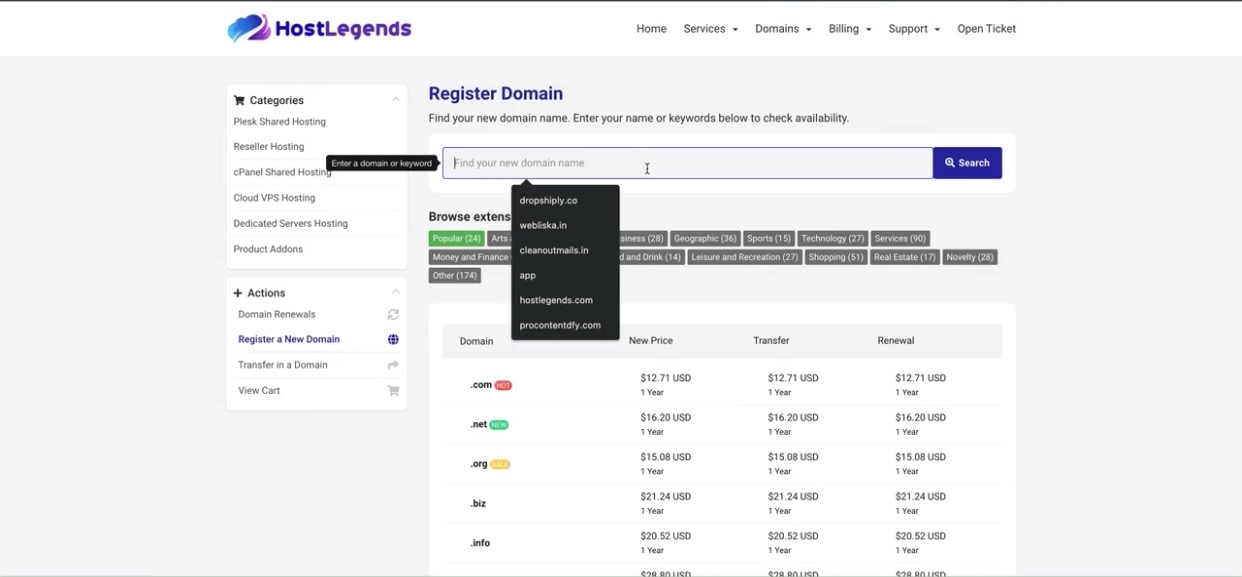Click the New Price column header
The height and width of the screenshot is (577, 1242).
[x=651, y=341]
